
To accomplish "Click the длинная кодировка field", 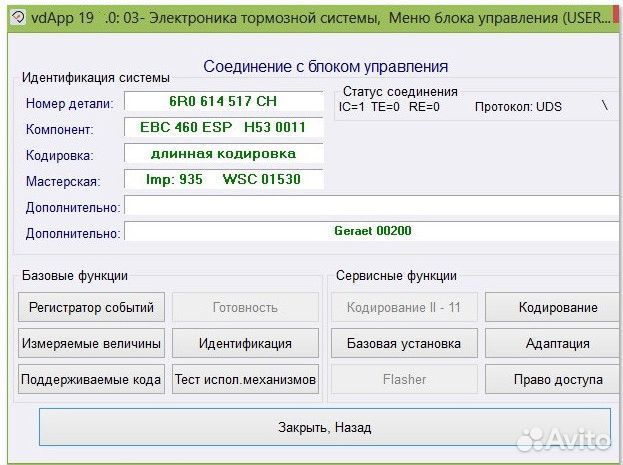I will (x=224, y=153).
